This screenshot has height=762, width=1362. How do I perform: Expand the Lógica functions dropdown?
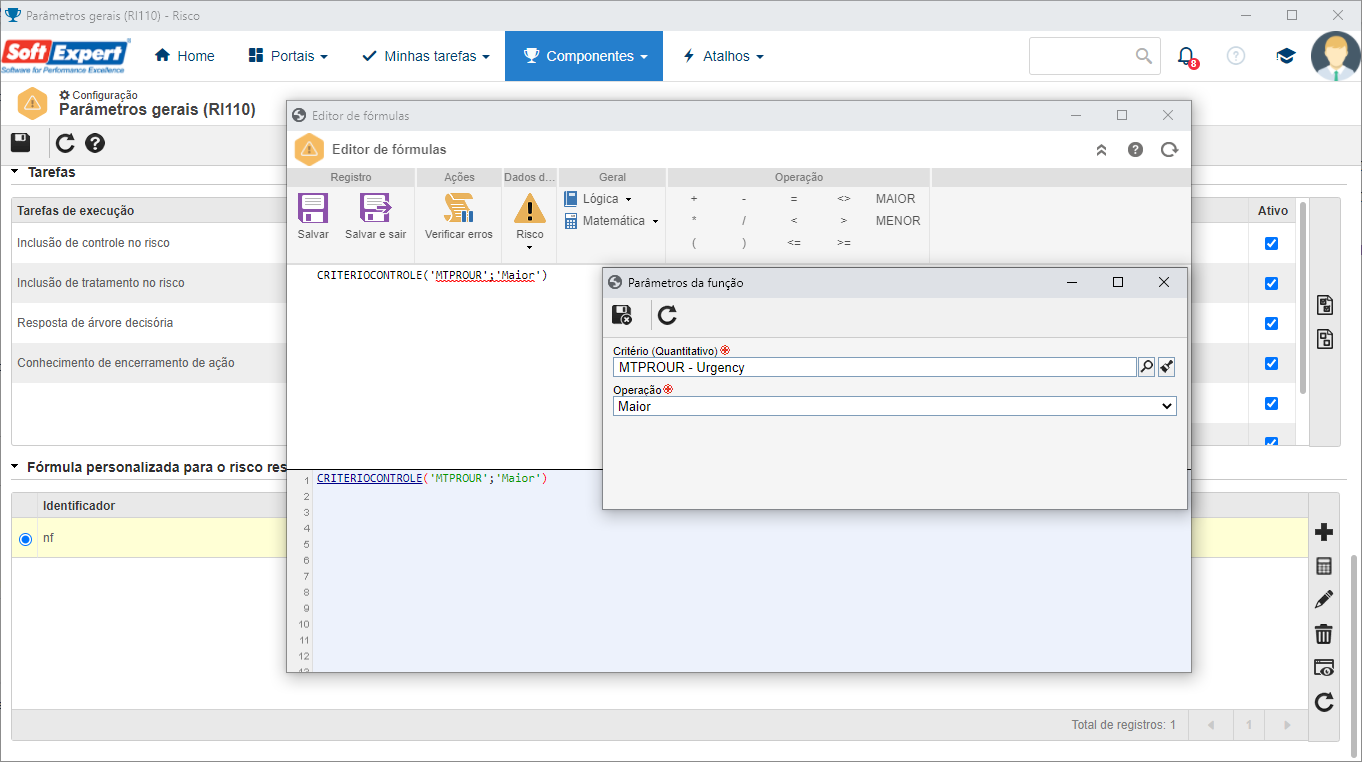(x=598, y=199)
